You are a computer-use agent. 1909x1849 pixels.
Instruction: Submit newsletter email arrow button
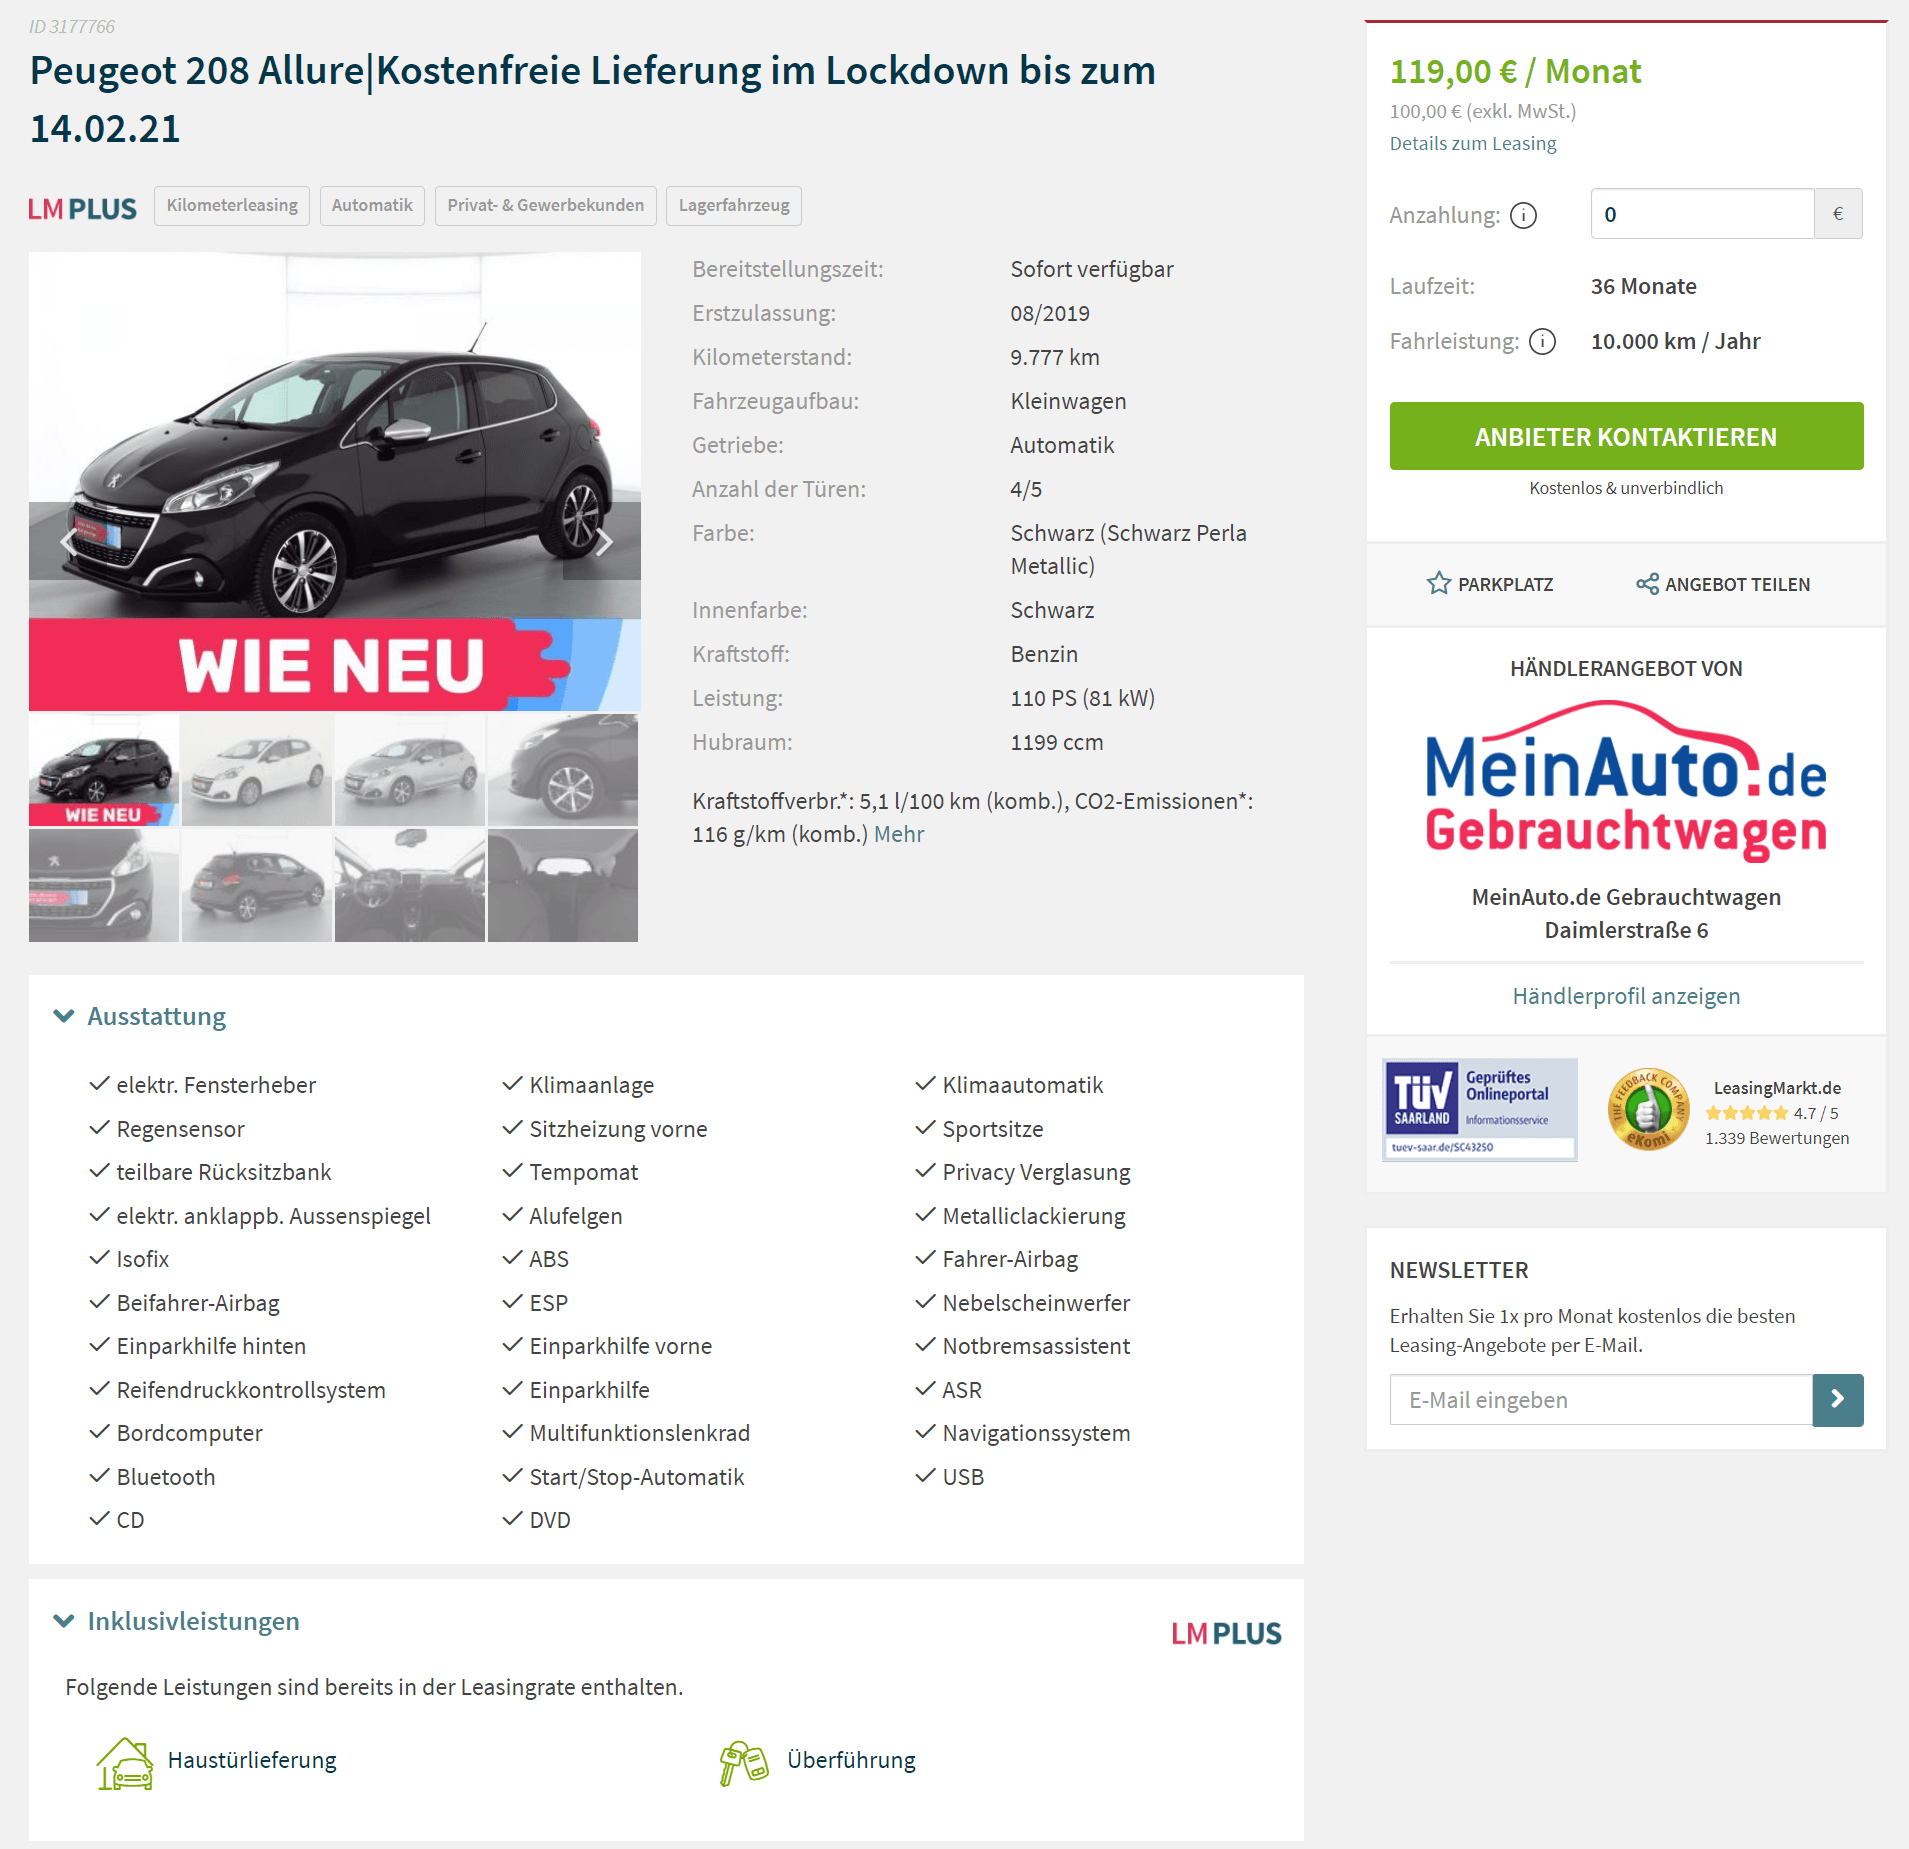pos(1837,1399)
